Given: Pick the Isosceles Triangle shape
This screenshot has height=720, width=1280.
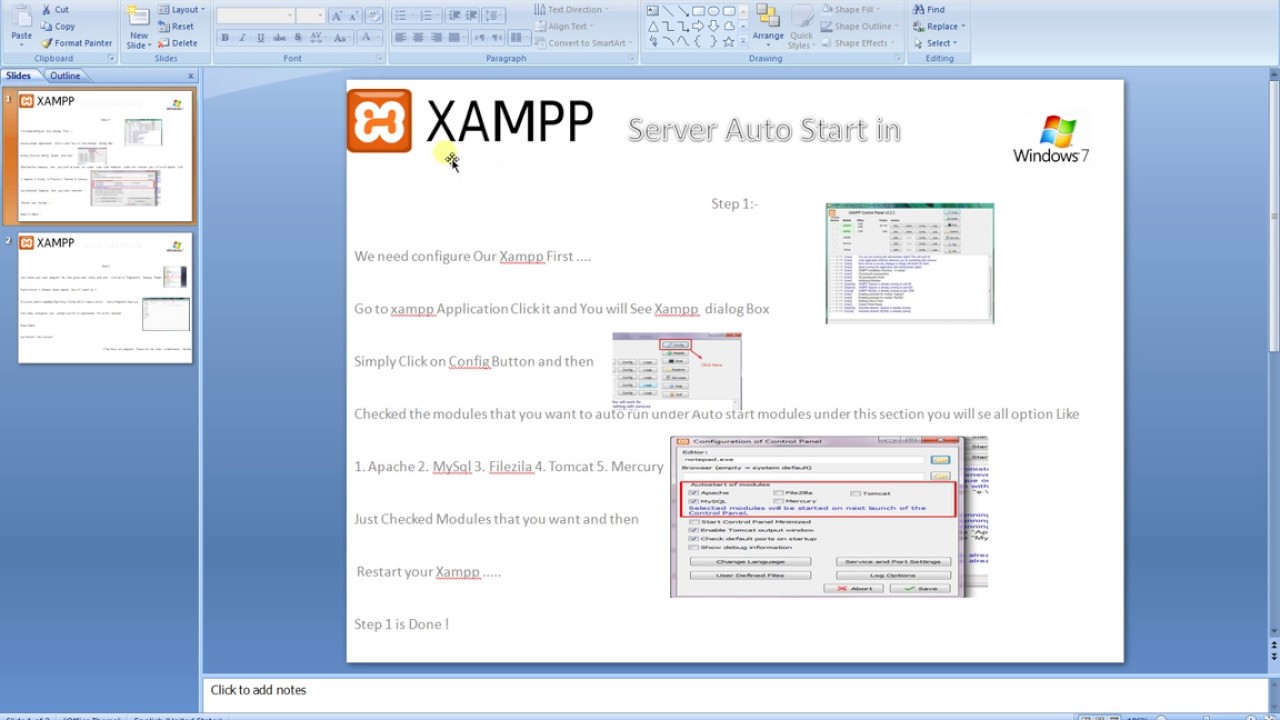Looking at the screenshot, I should pos(652,26).
